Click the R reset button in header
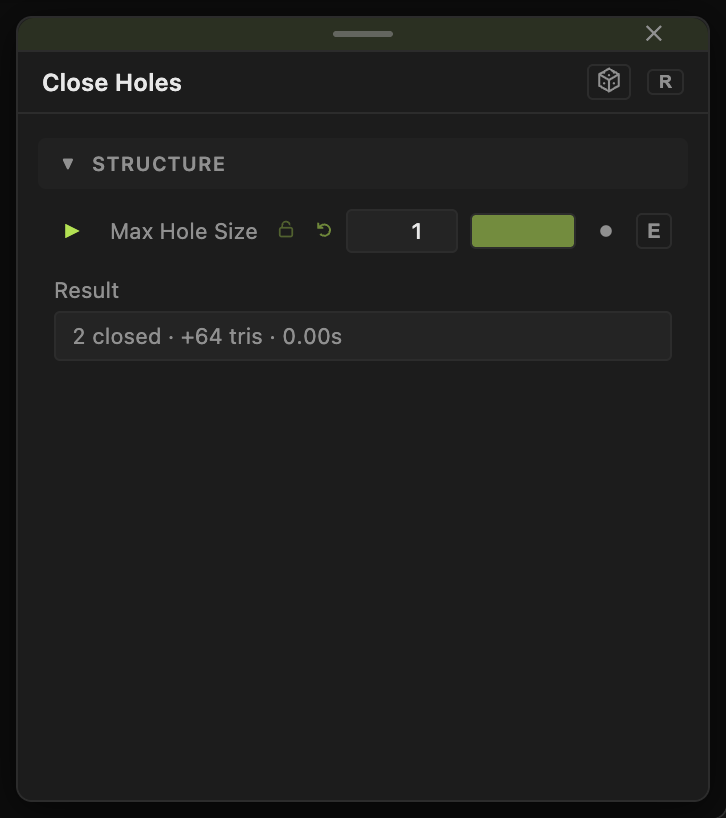 pyautogui.click(x=665, y=82)
